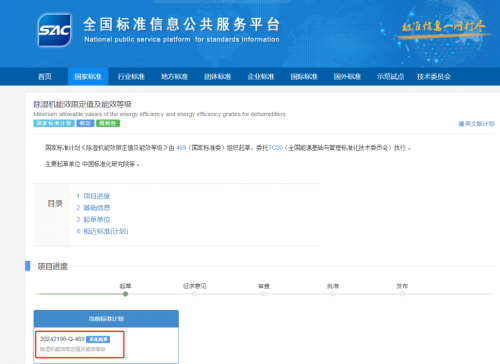
Task: Jump to 项目进度 in contents
Action: tap(93, 196)
